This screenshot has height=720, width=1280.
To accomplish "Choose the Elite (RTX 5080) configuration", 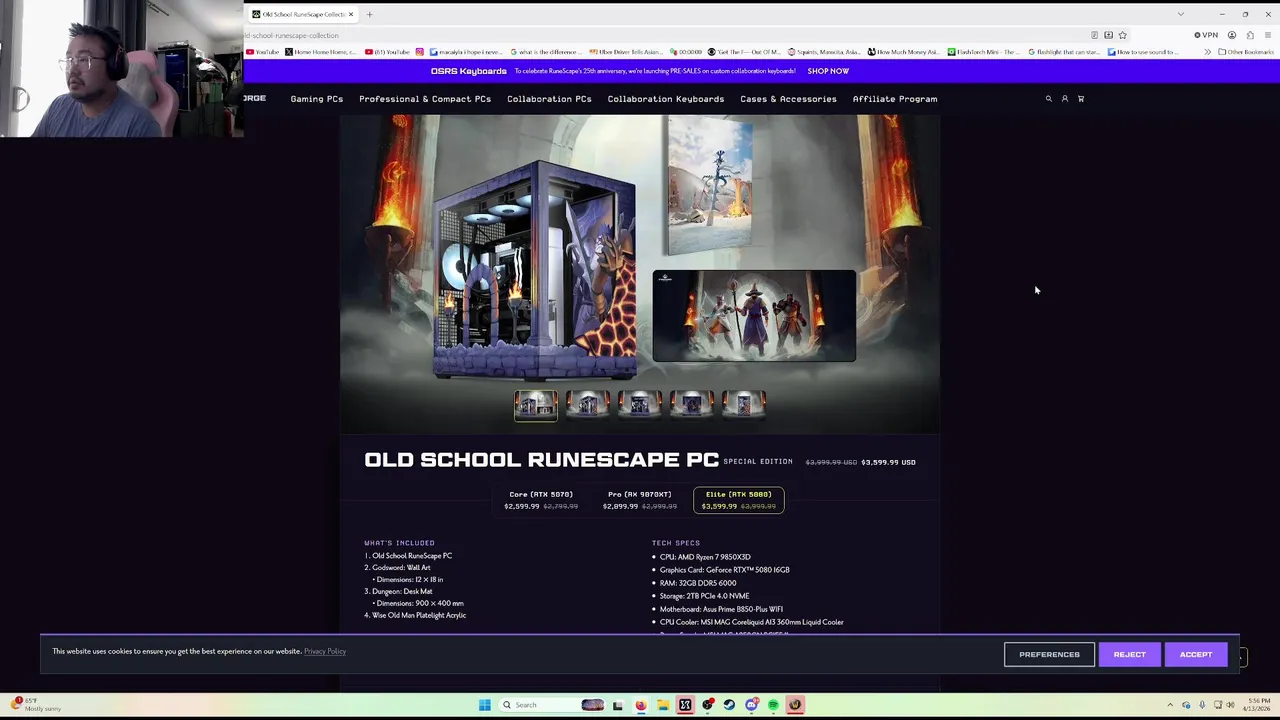I will click(739, 500).
